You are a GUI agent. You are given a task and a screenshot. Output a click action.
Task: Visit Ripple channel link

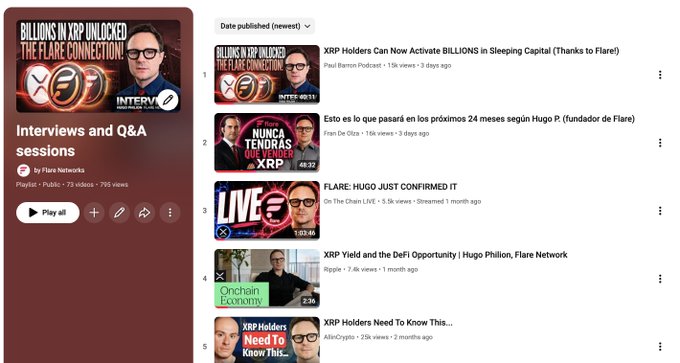click(332, 269)
